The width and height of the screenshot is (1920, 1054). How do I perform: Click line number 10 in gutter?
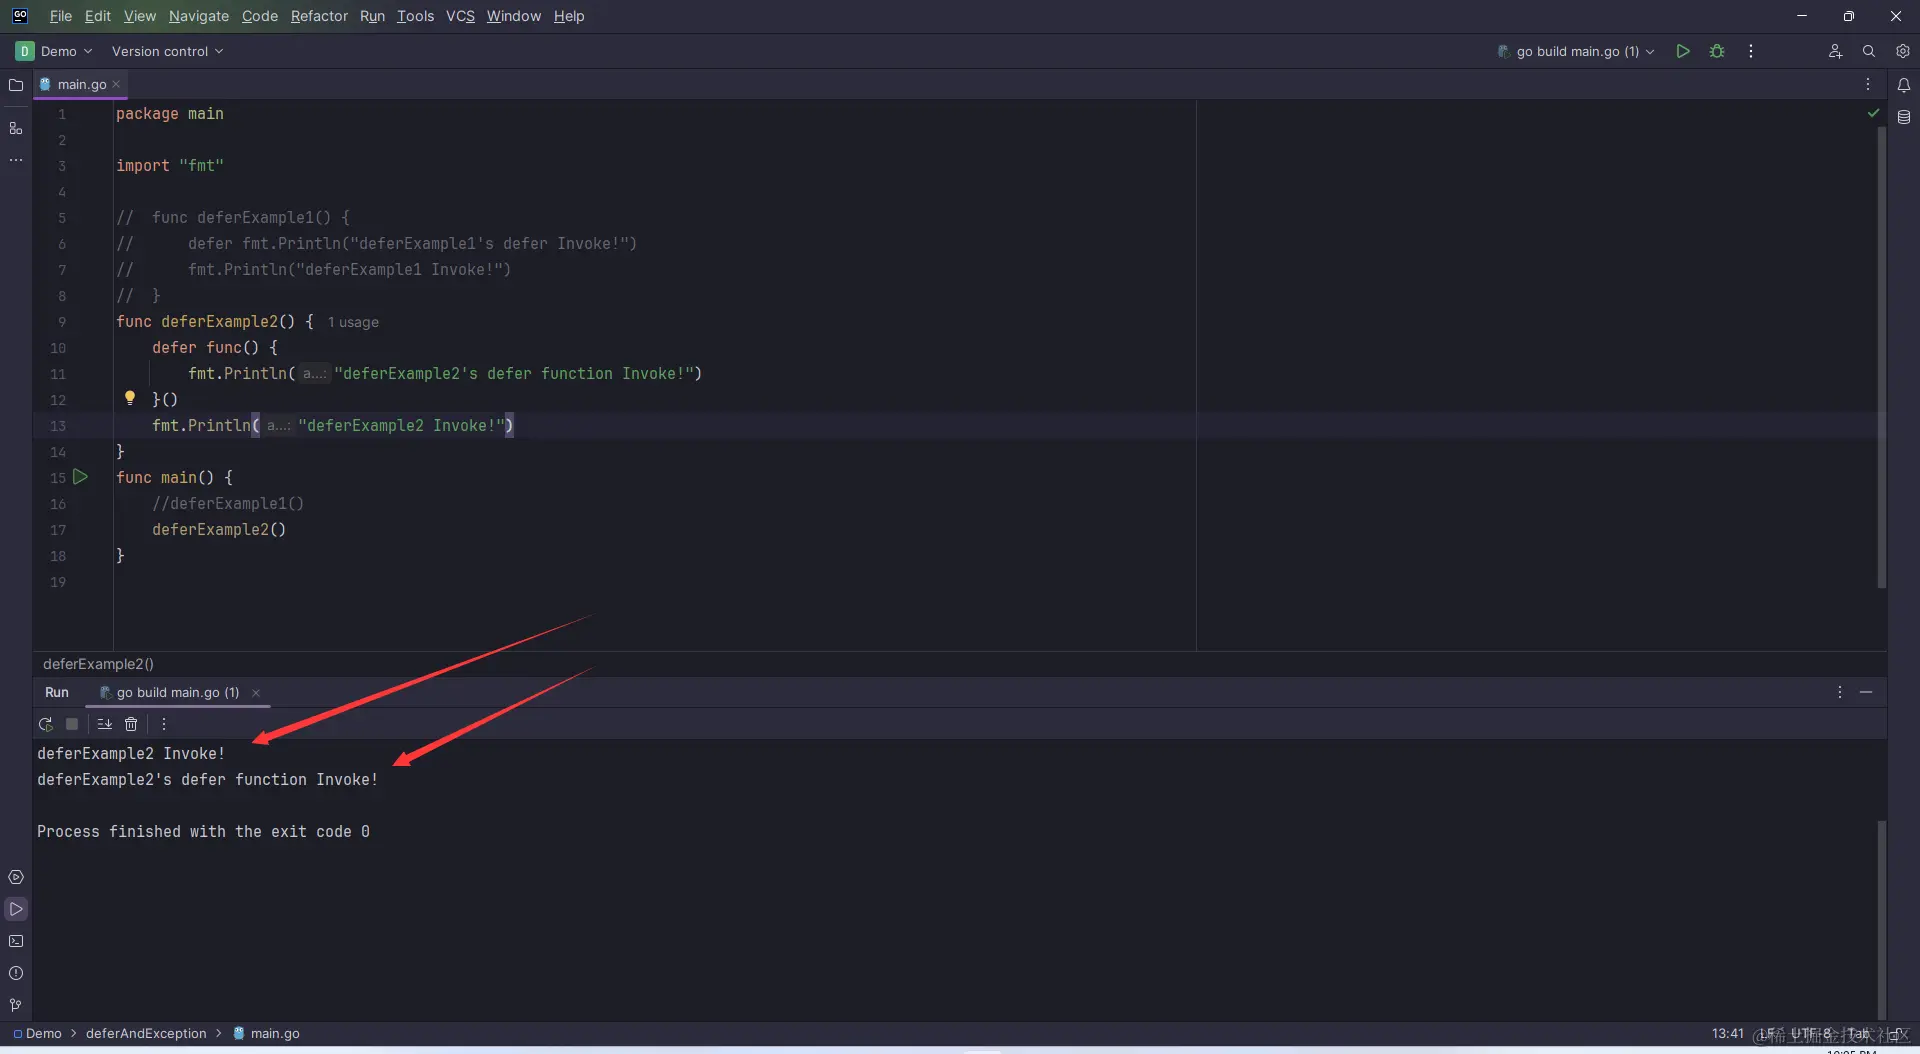tap(58, 348)
